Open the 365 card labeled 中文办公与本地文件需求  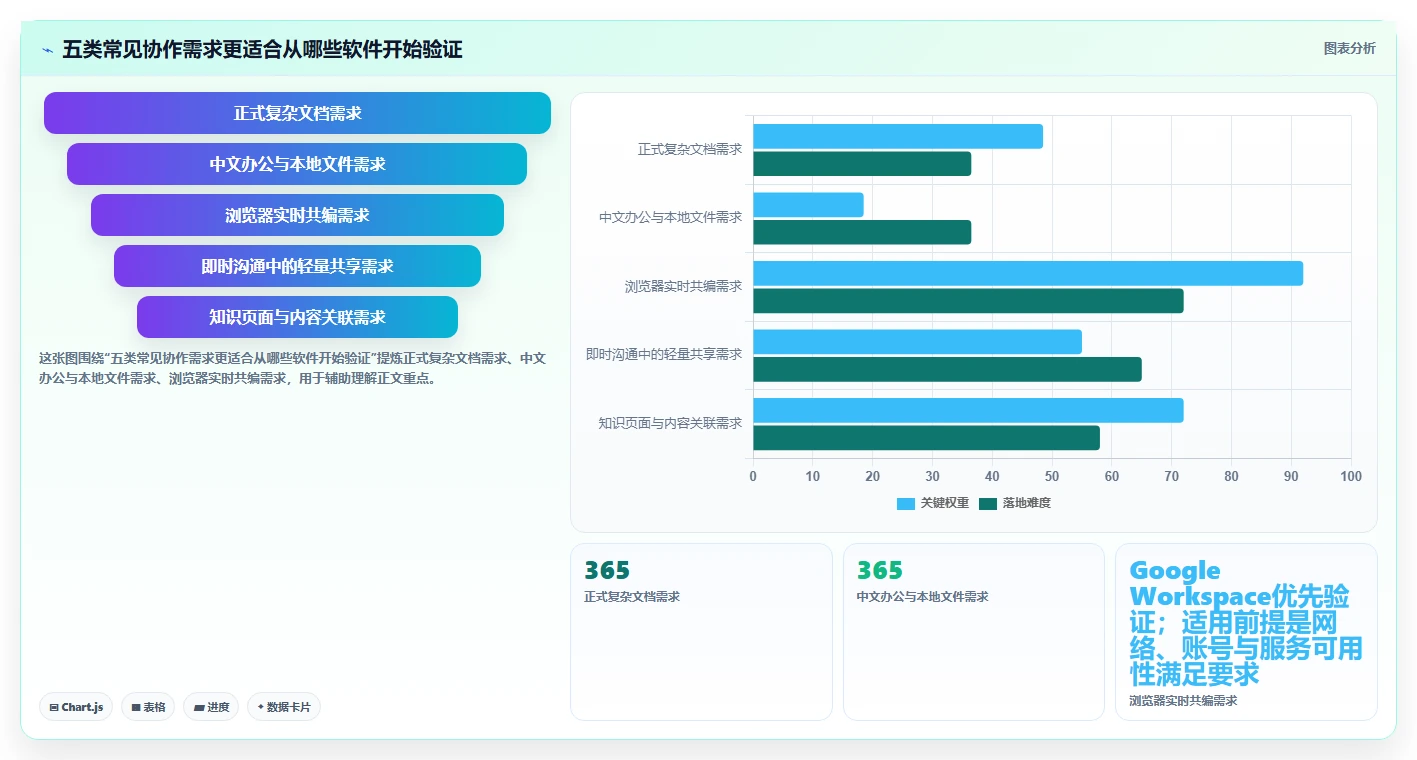[974, 632]
